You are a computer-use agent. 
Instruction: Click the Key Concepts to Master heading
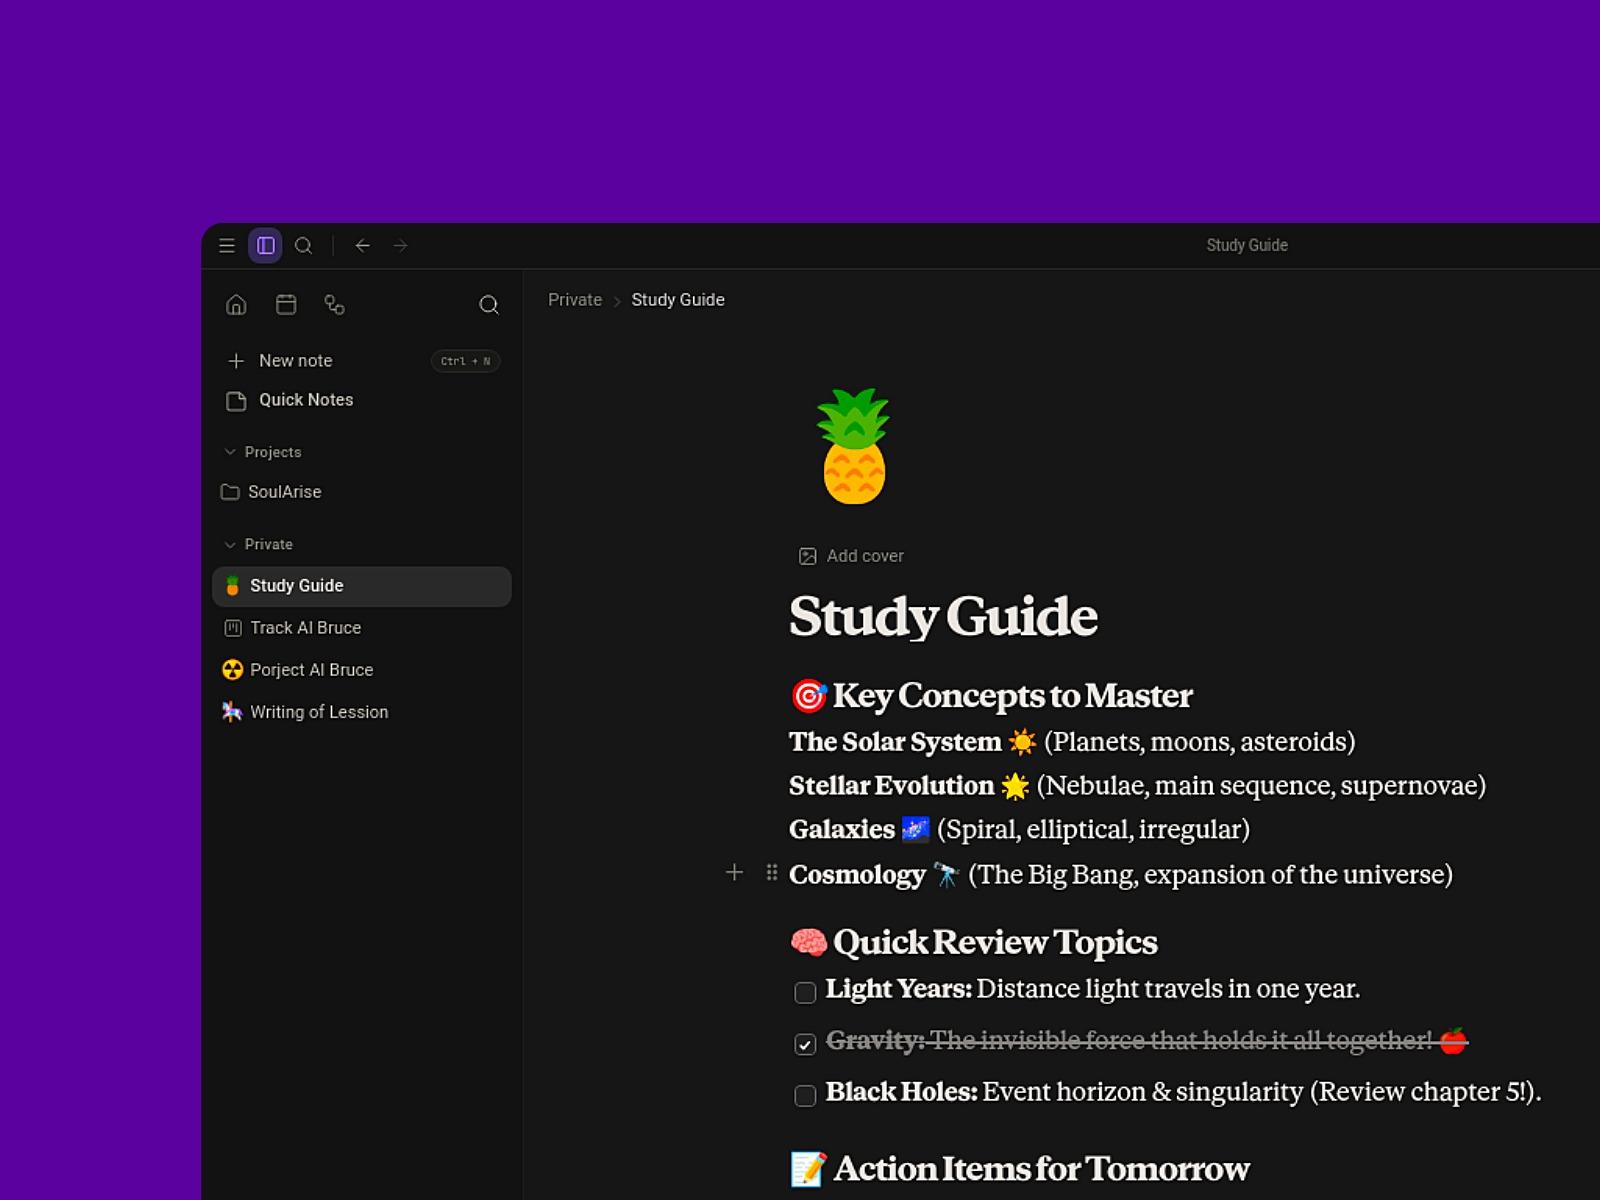[991, 695]
